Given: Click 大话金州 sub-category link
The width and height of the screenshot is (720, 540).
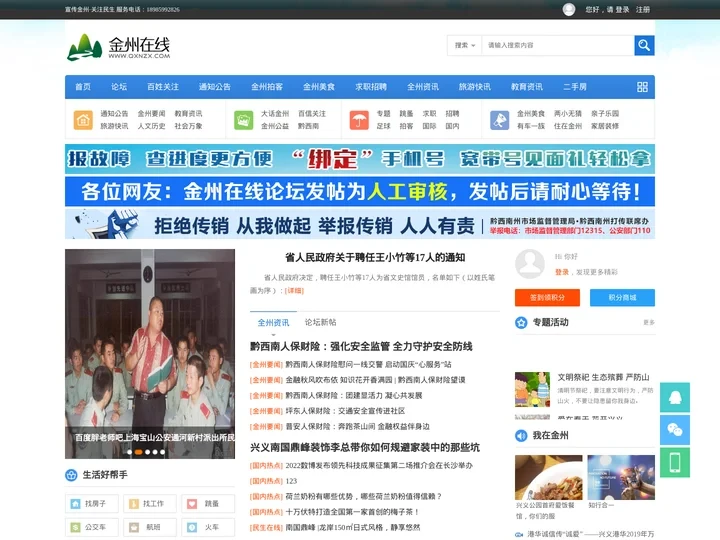Looking at the screenshot, I should (x=275, y=113).
